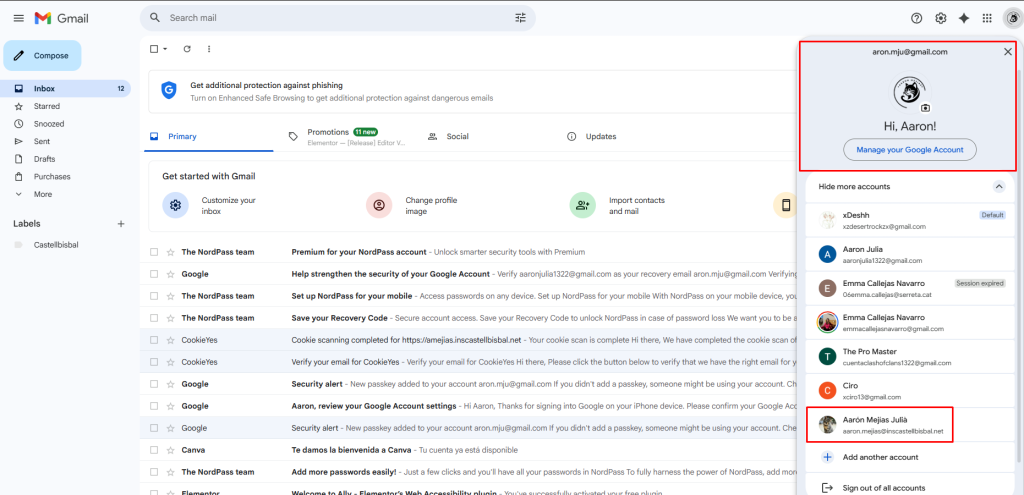The image size is (1024, 495).
Task: Click the Gemini sparkle icon
Action: coord(964,18)
